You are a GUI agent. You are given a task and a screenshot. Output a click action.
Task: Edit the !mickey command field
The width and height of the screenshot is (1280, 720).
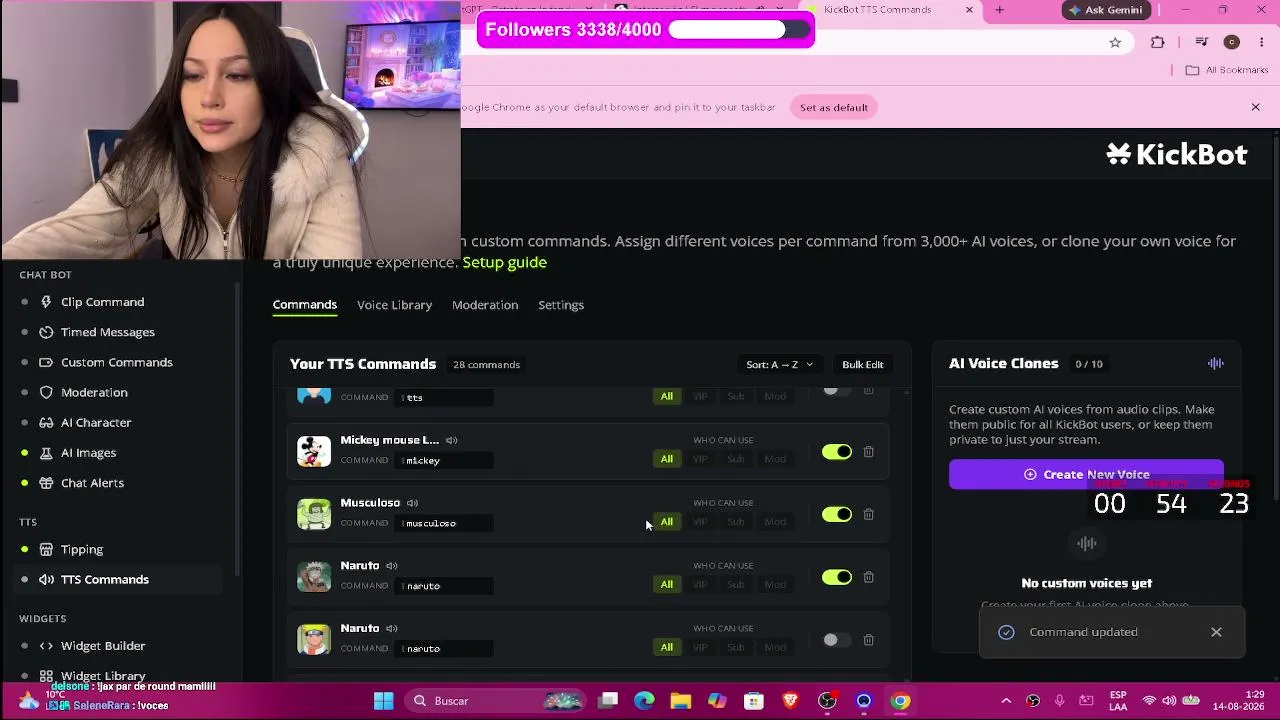click(x=446, y=460)
